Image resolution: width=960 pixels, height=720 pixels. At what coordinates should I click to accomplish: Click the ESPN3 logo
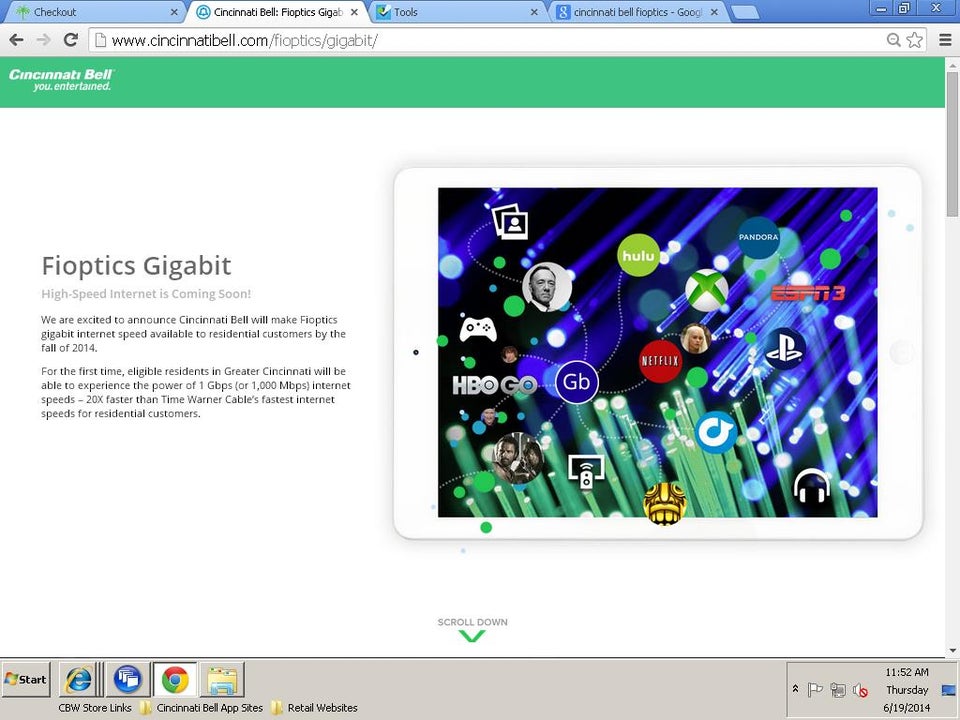point(808,293)
